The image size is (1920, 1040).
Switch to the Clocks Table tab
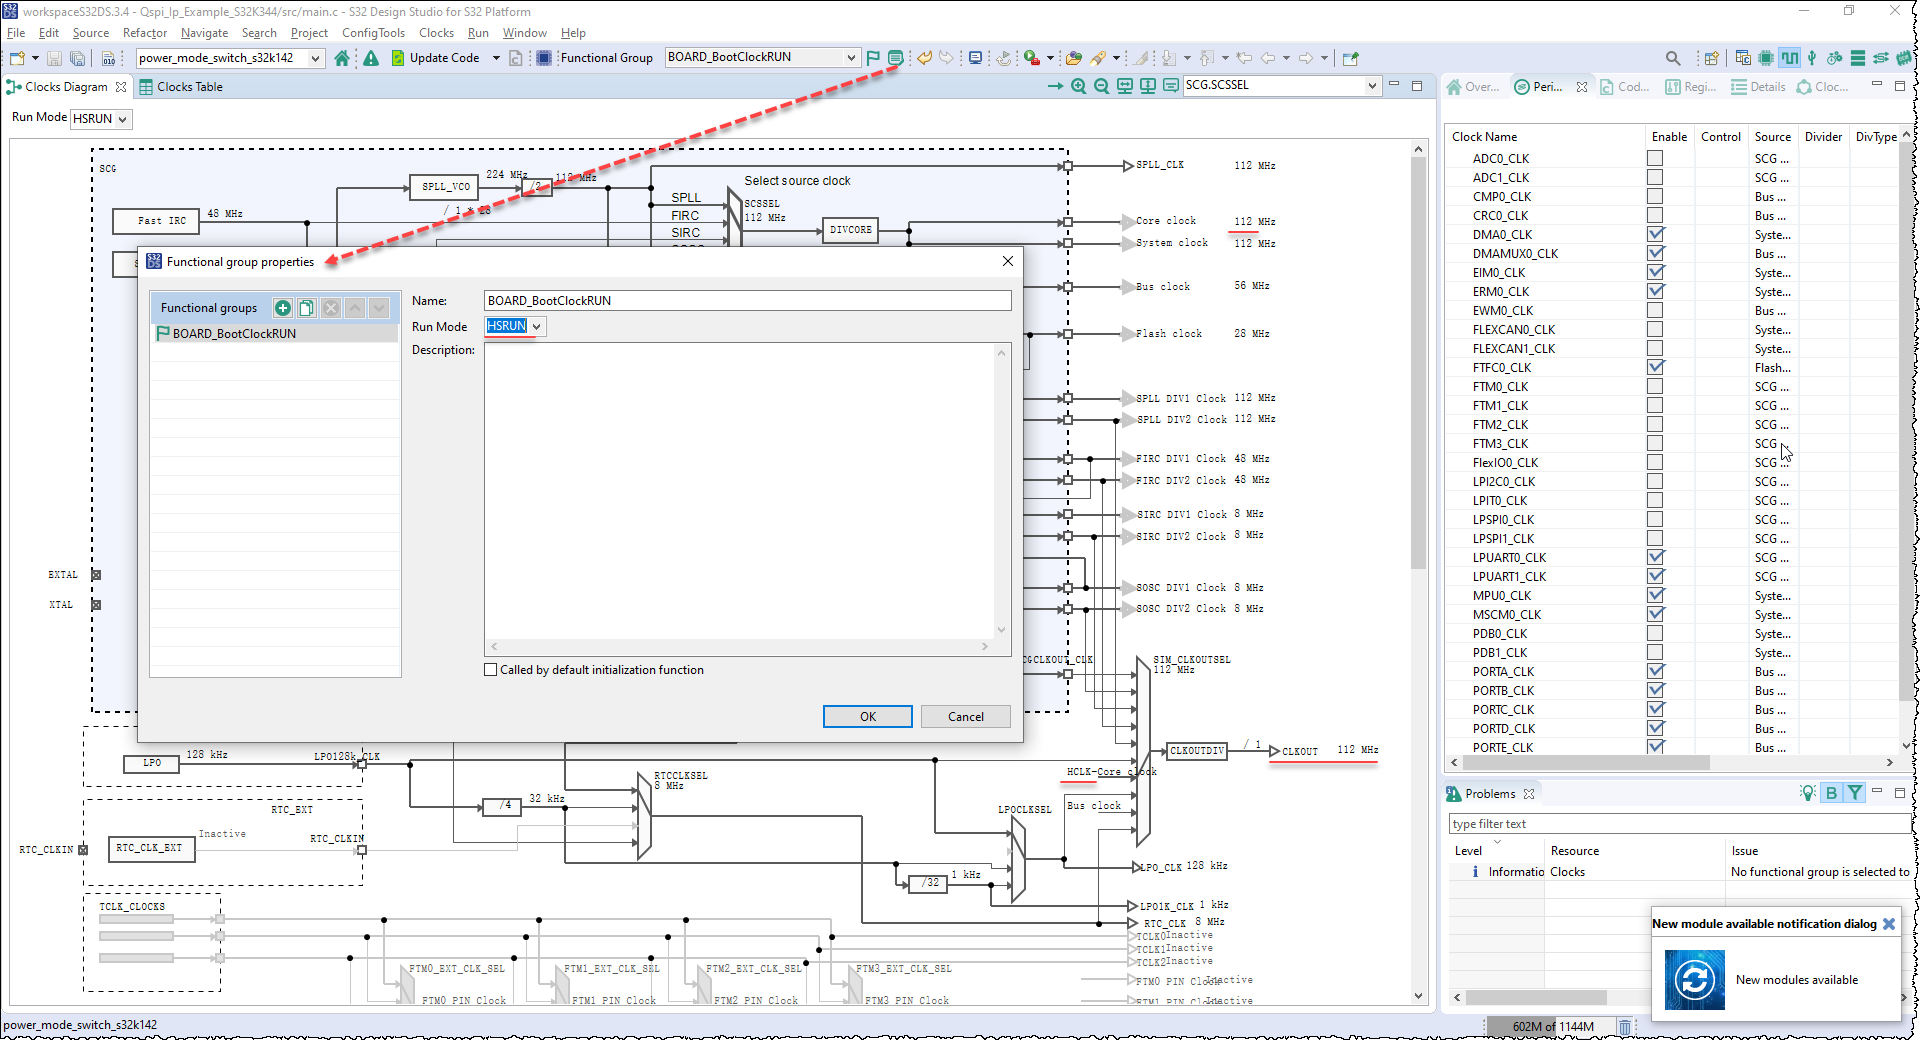click(x=189, y=87)
